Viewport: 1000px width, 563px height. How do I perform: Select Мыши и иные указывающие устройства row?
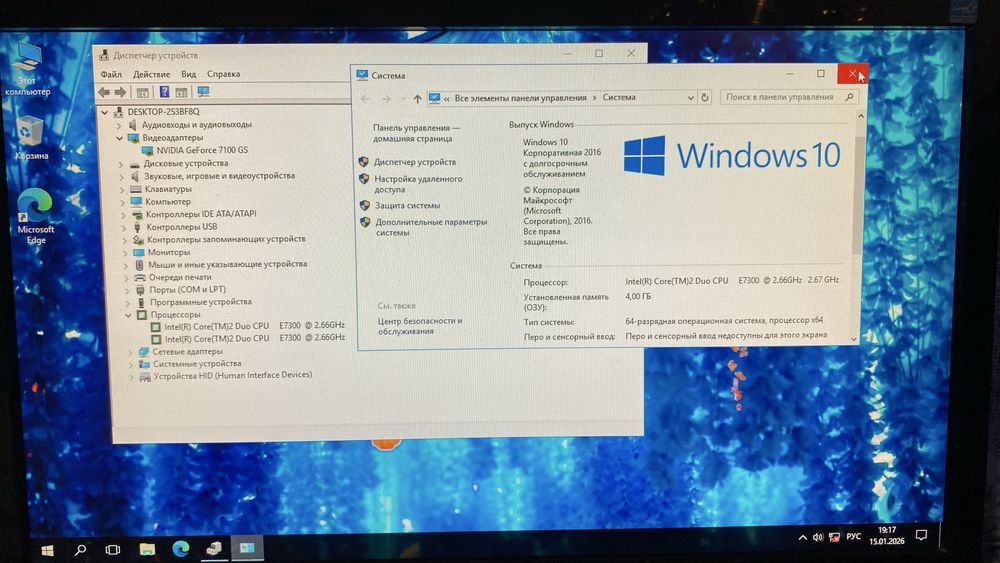click(227, 264)
